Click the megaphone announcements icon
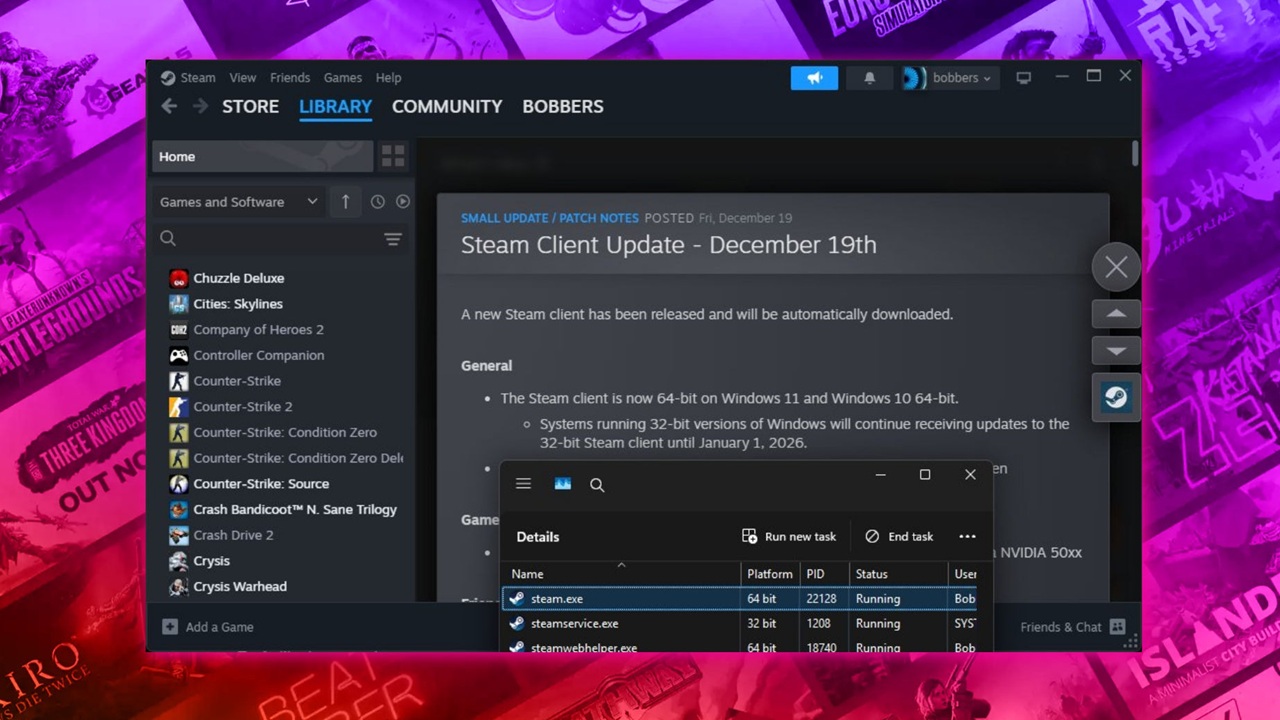This screenshot has width=1280, height=720. 814,78
